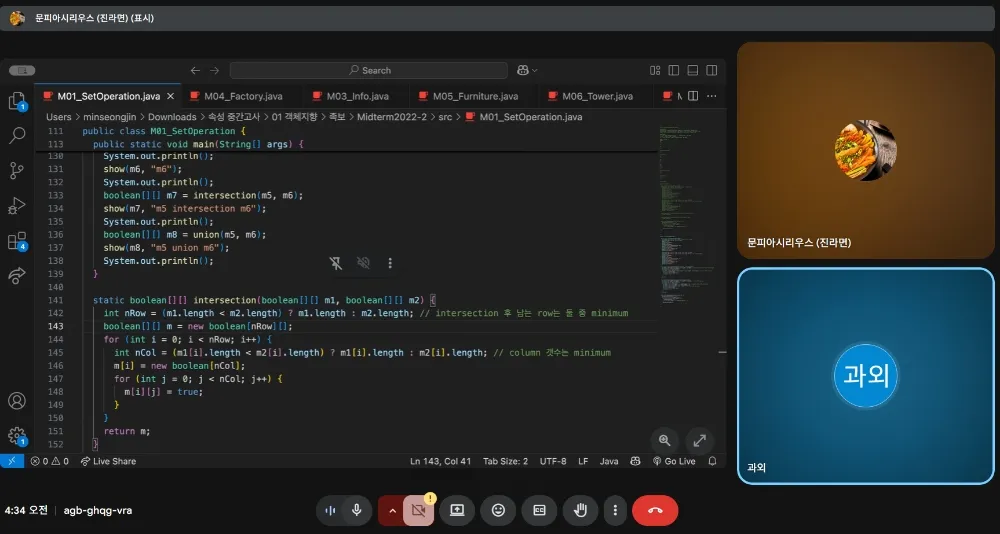Toggle the Primary Side Bar layout icon
This screenshot has height=534, width=1000.
(673, 70)
